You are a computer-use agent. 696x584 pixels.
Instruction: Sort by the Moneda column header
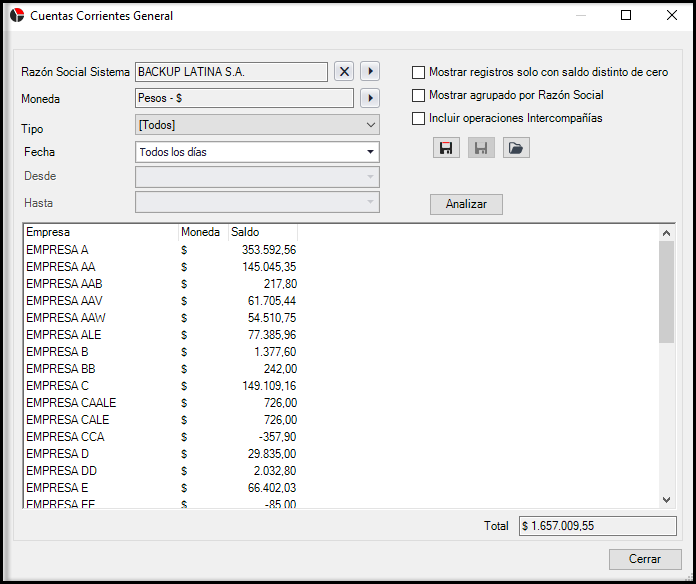point(203,232)
